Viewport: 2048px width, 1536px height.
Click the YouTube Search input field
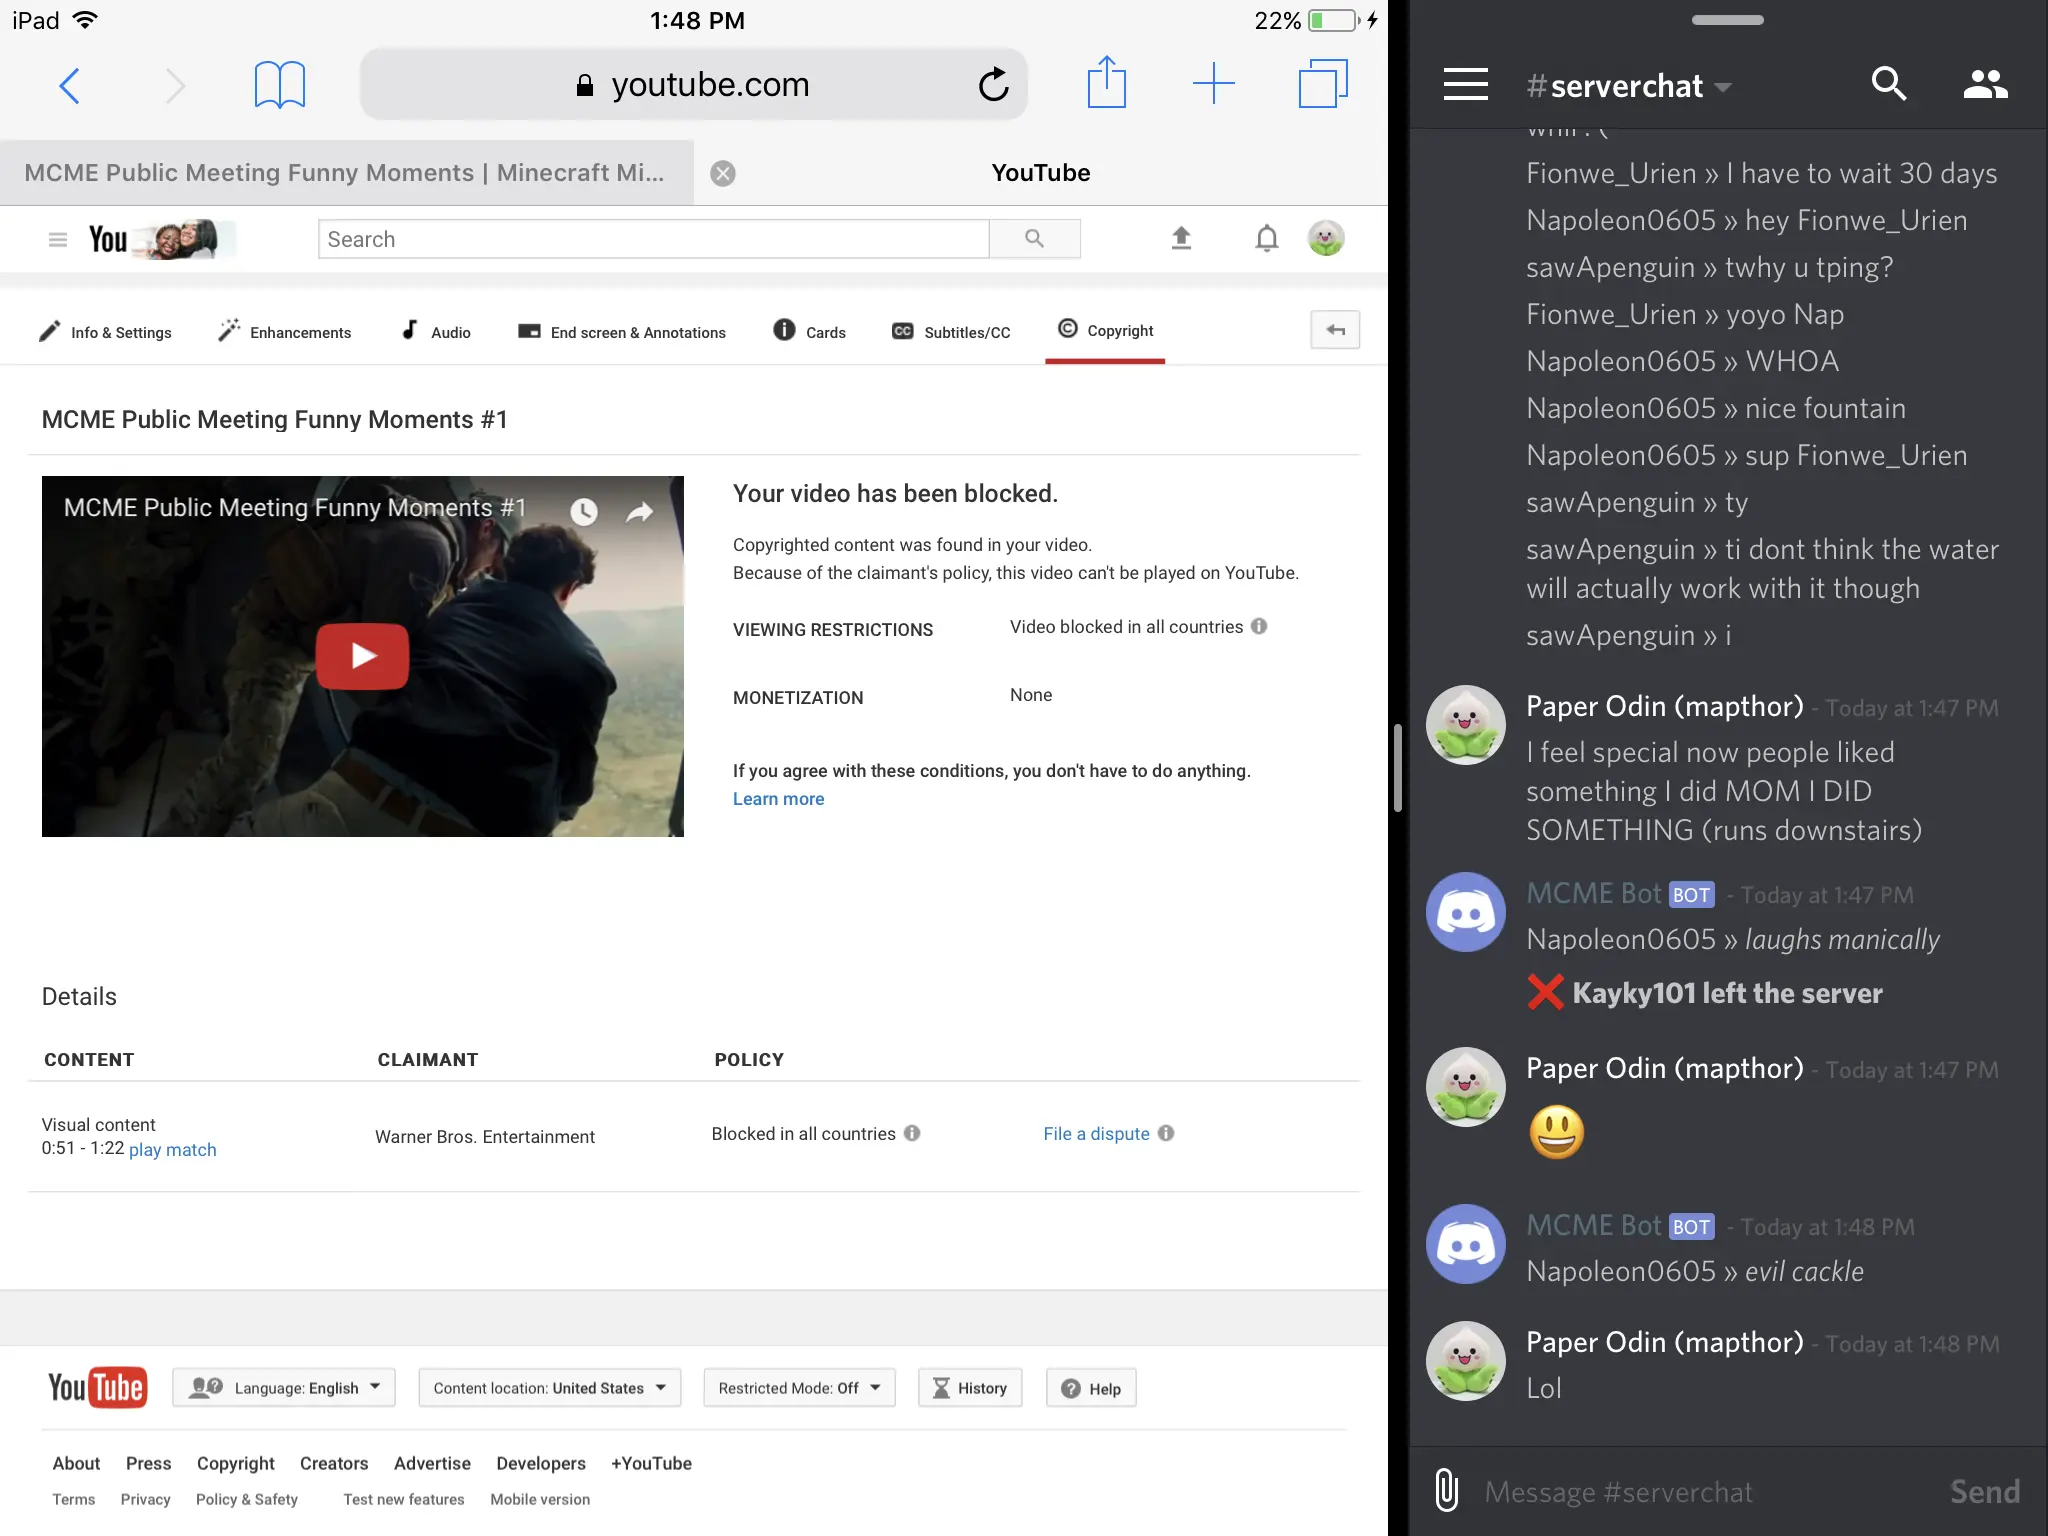coord(654,239)
